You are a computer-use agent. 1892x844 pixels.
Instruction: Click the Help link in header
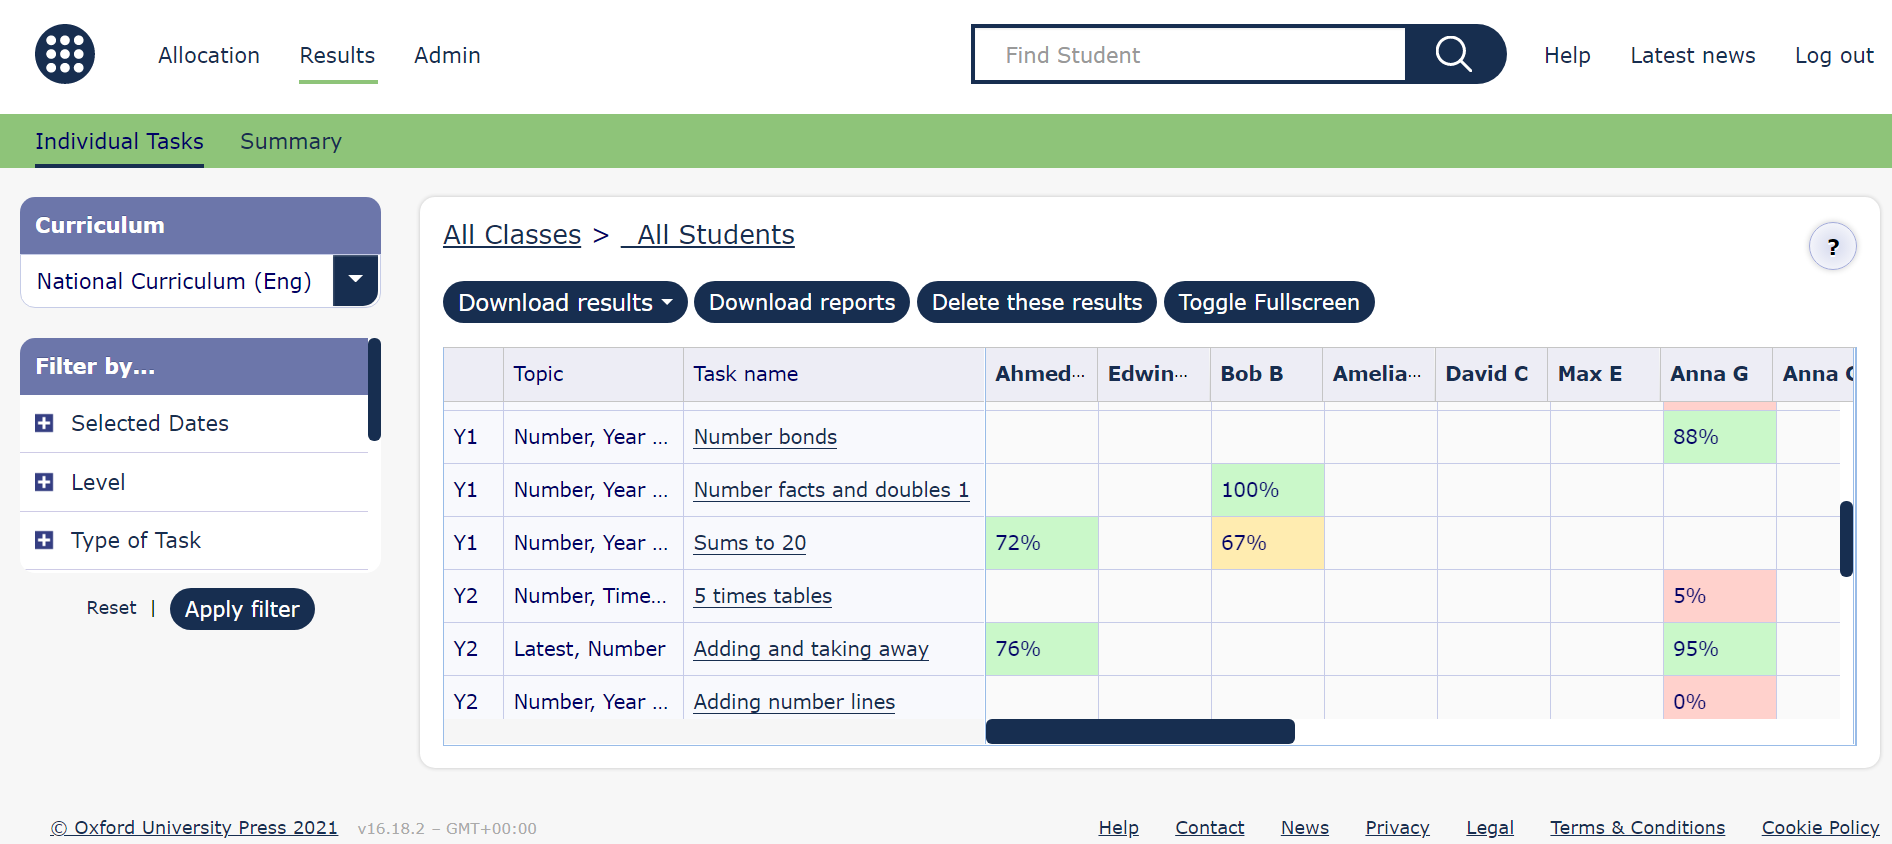pos(1567,55)
